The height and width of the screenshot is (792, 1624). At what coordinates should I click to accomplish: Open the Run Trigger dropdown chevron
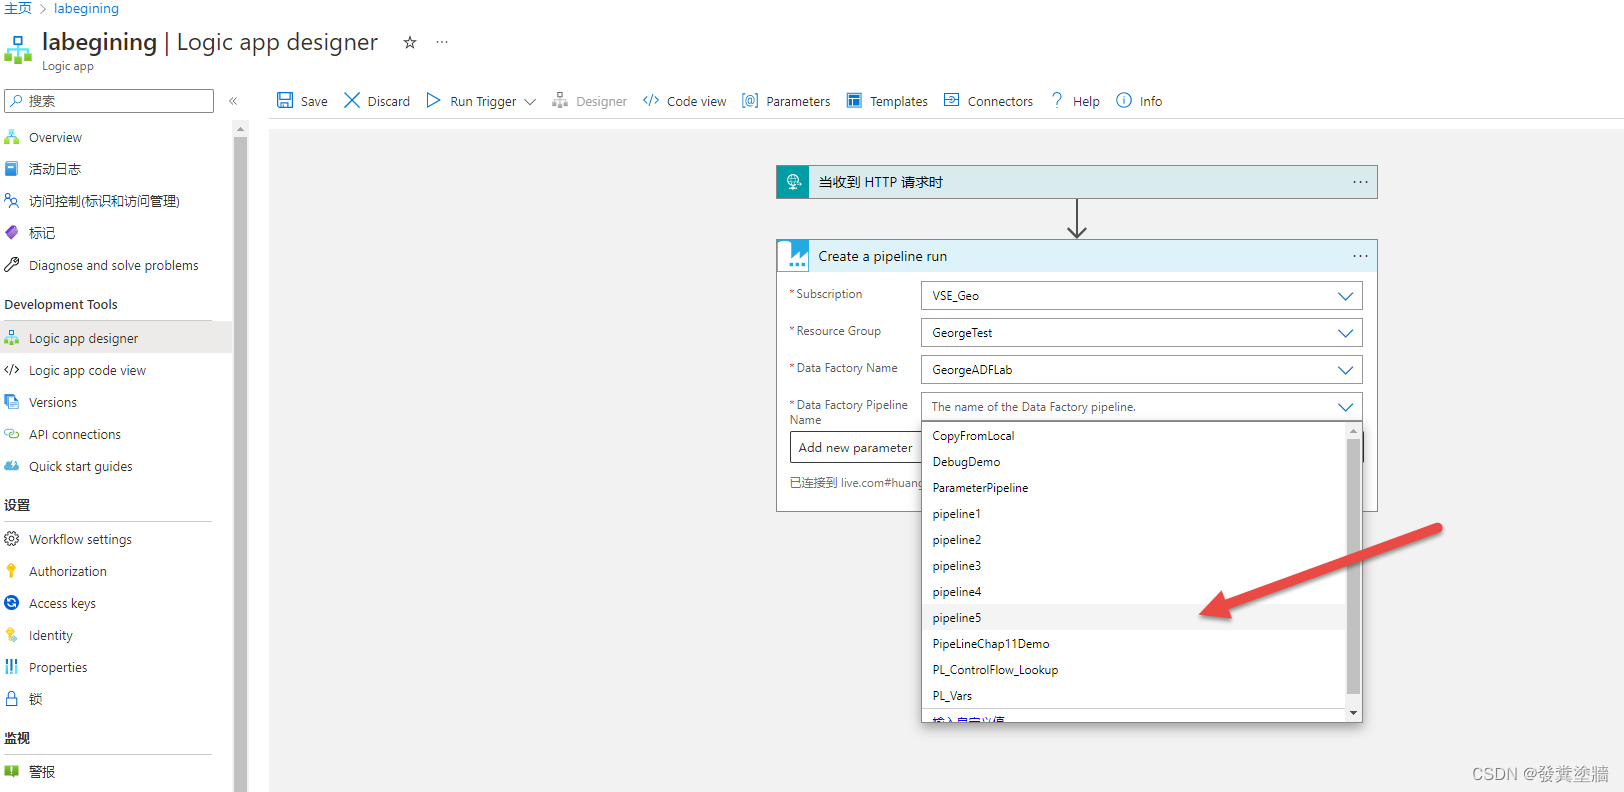(530, 101)
